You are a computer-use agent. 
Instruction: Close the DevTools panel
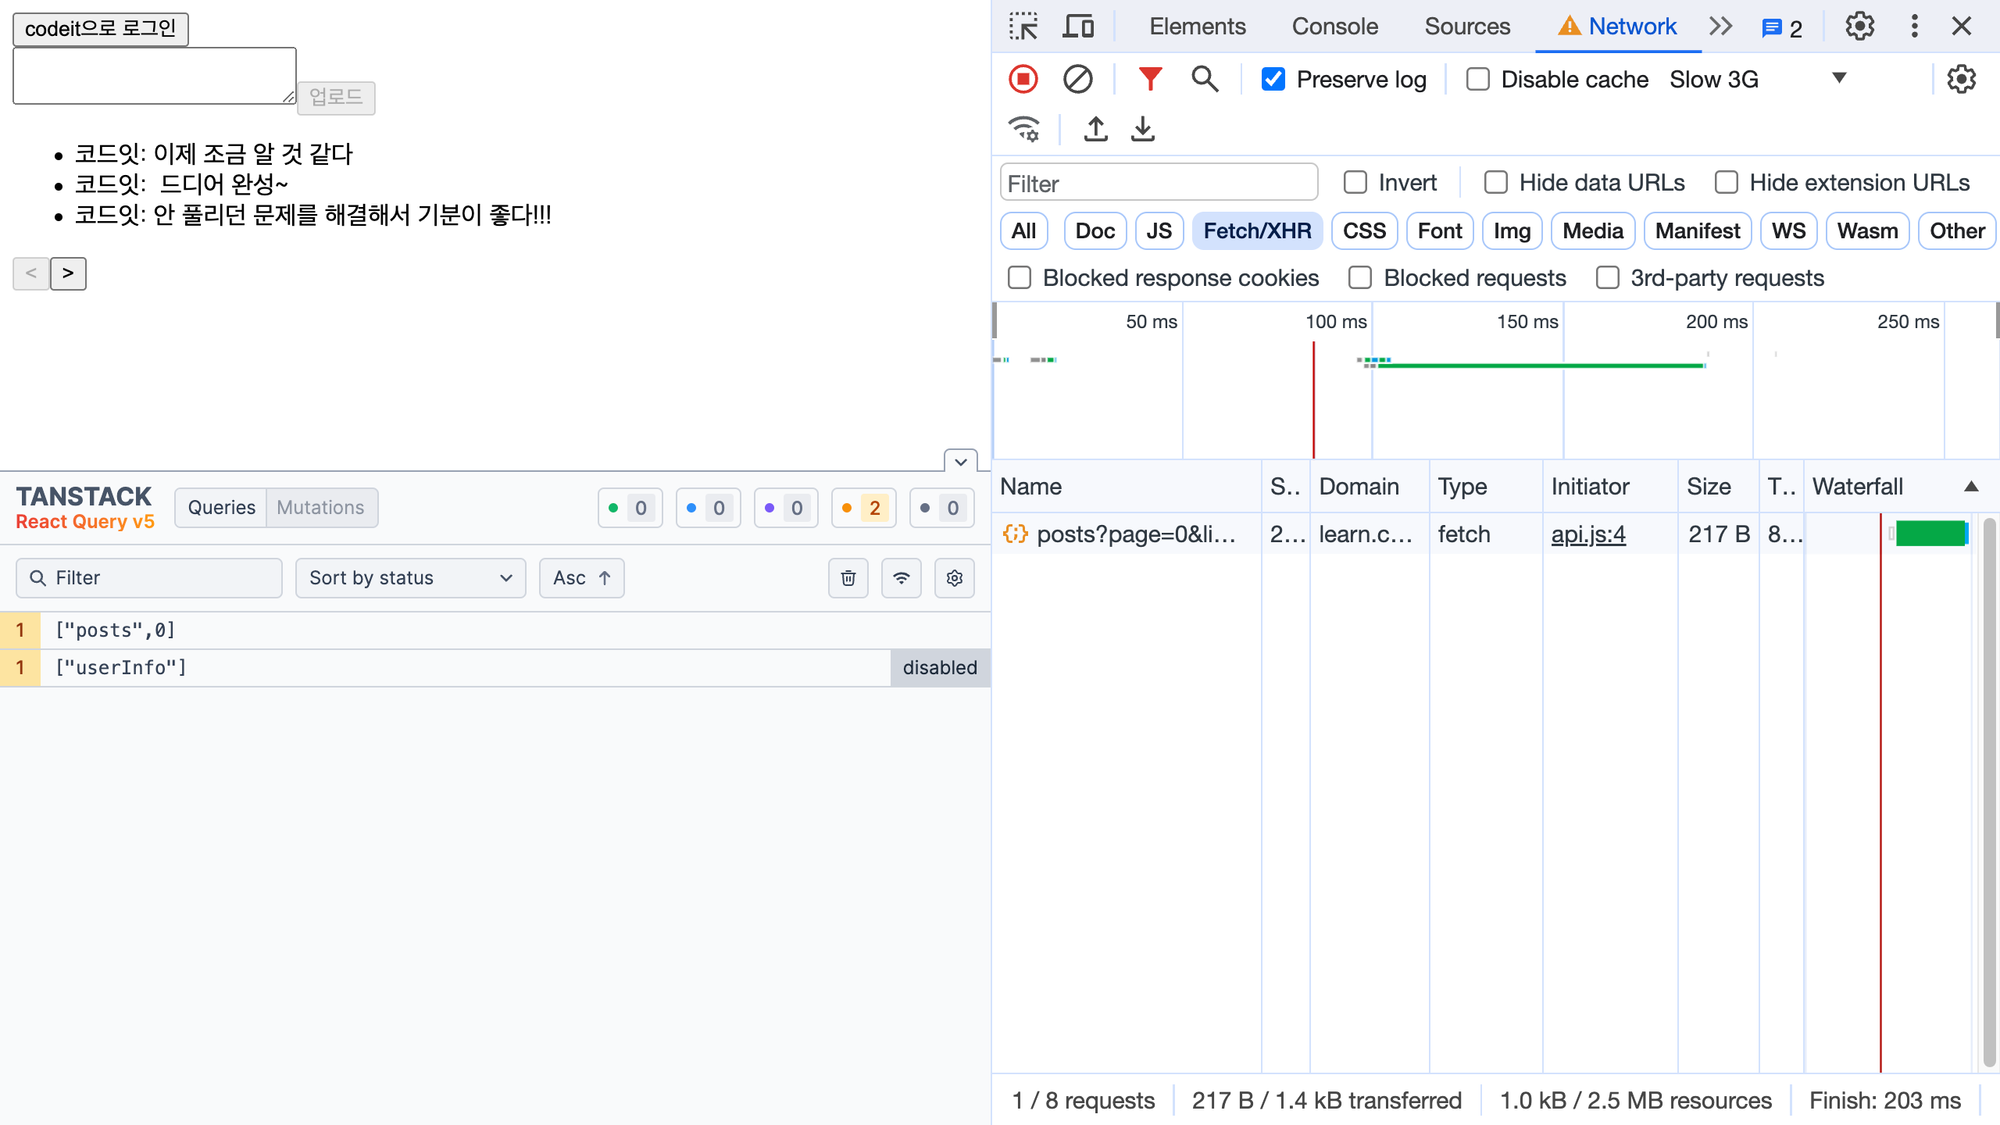[x=1962, y=26]
